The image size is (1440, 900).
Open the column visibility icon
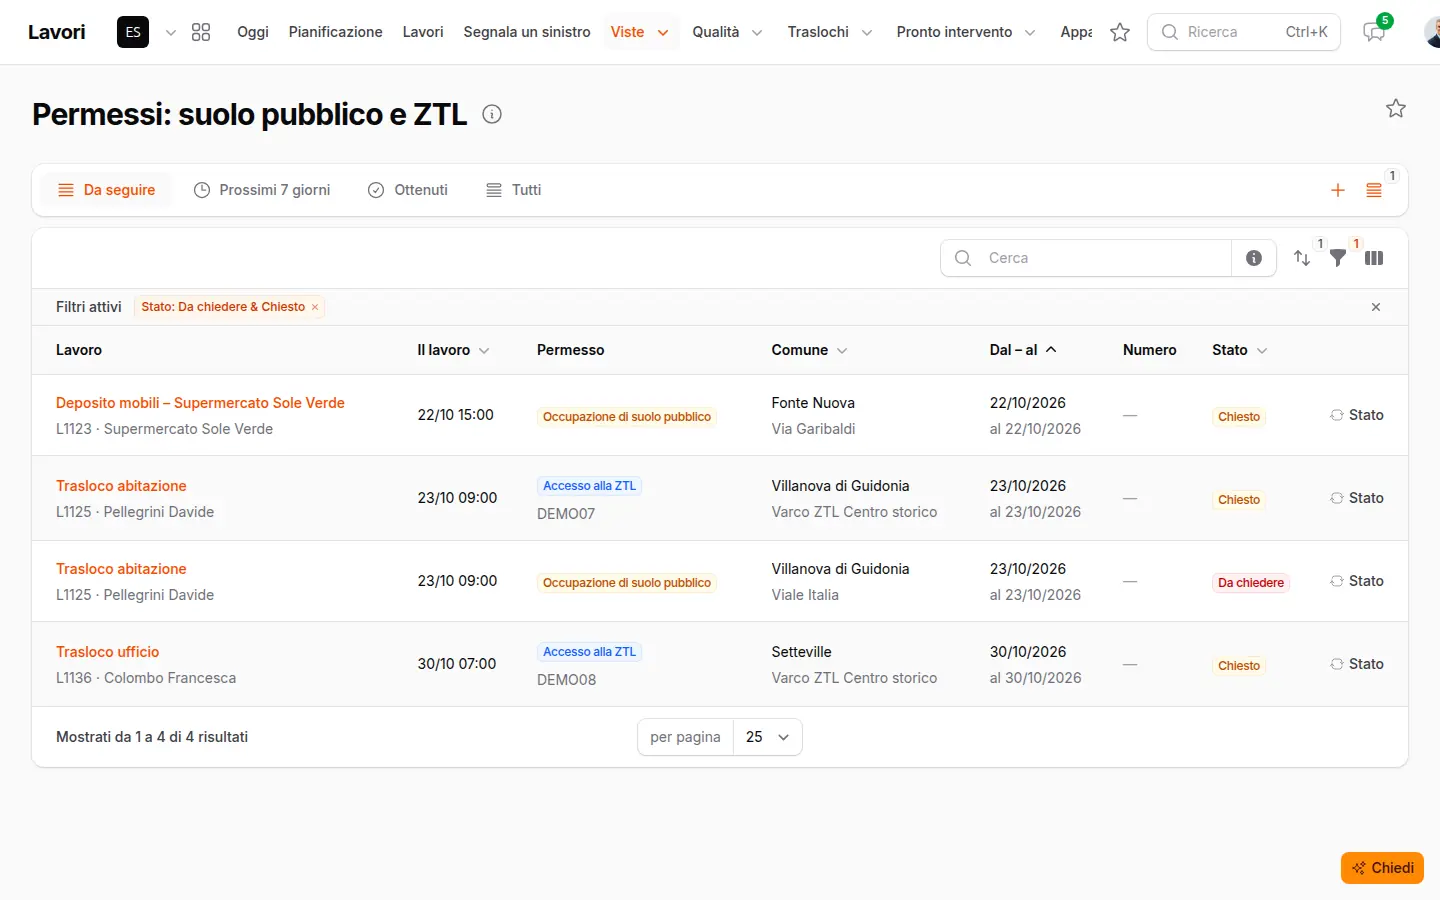pyautogui.click(x=1374, y=258)
